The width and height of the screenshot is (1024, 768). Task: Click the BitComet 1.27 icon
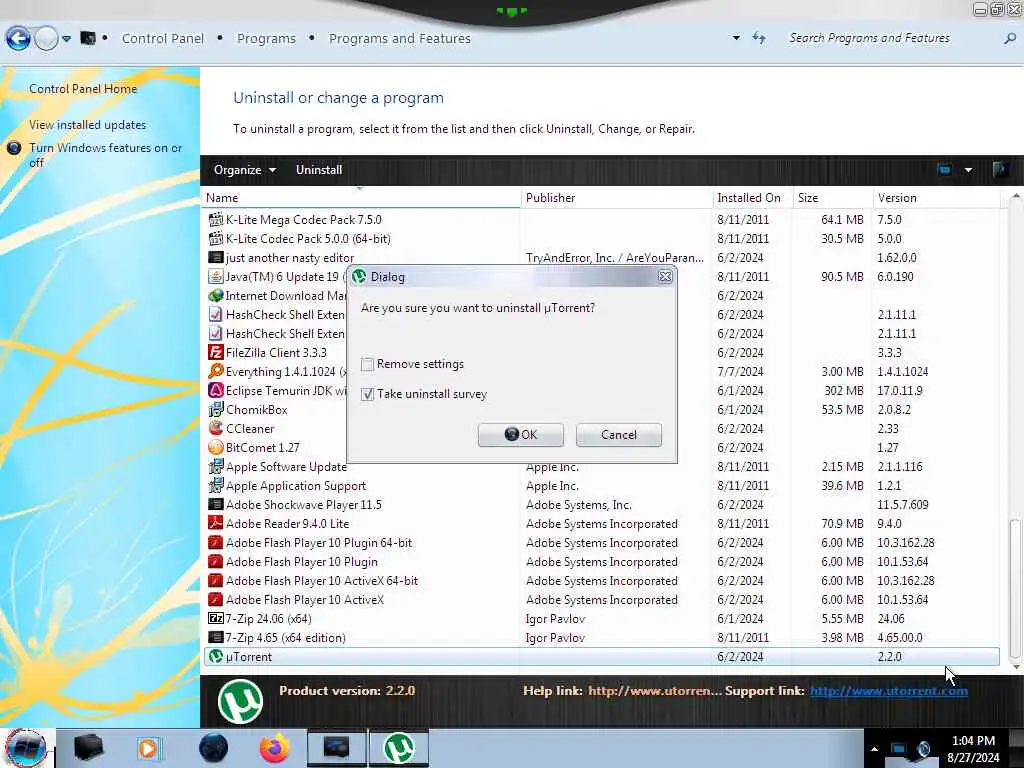pos(216,447)
